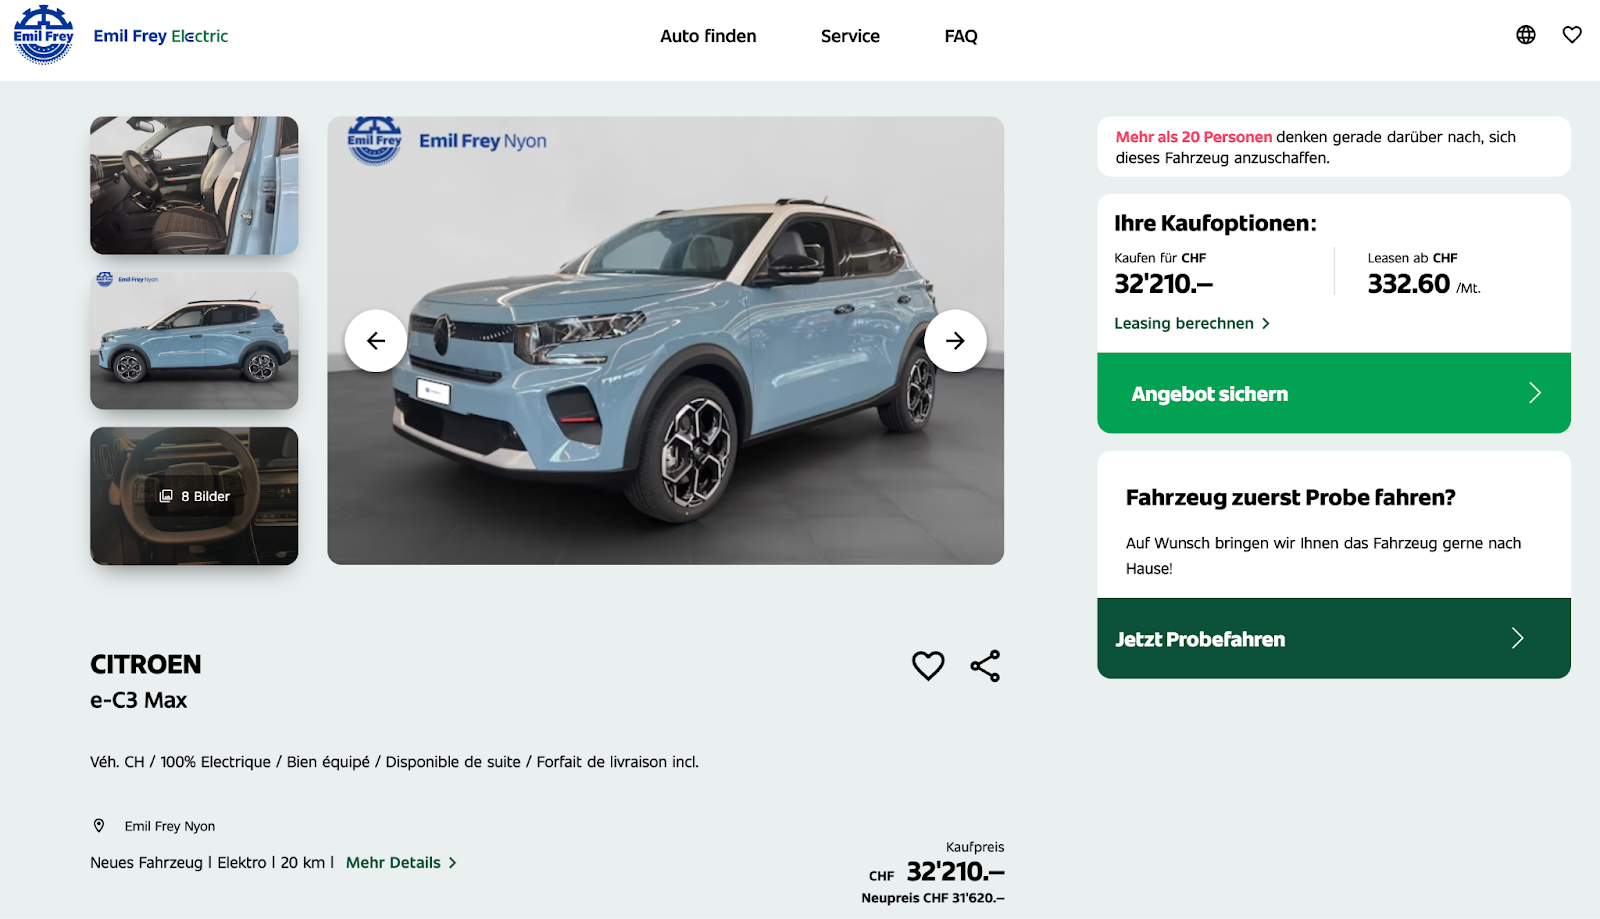Open Leasing berechnen calculator
The height and width of the screenshot is (919, 1600).
tap(1192, 324)
